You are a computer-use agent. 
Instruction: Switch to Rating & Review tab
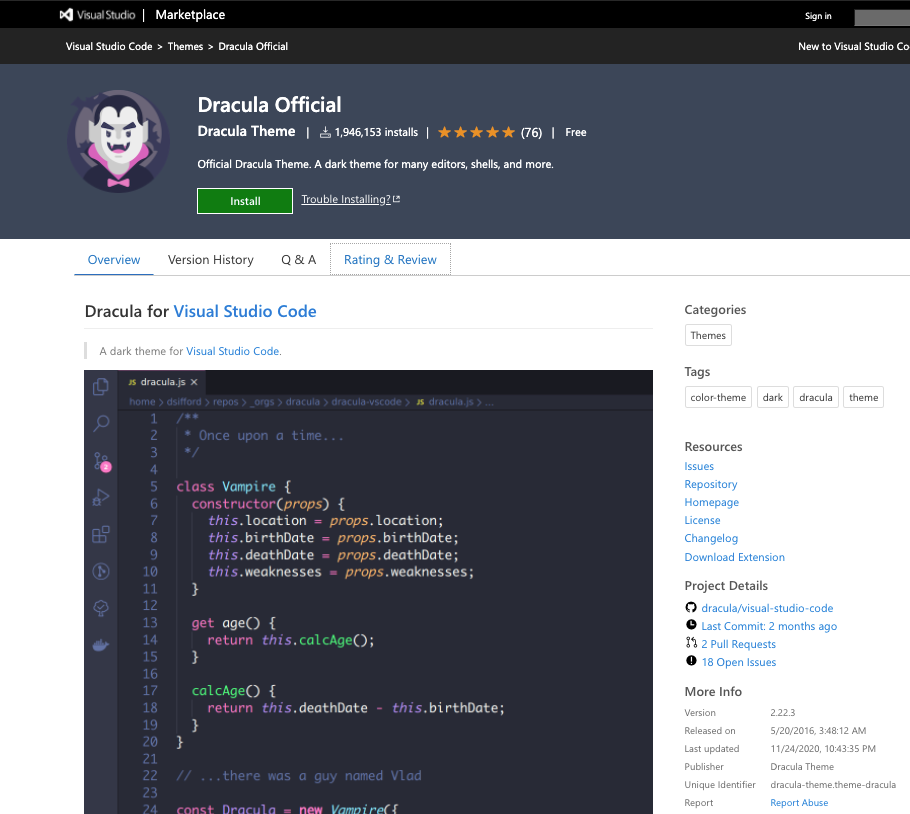[390, 259]
